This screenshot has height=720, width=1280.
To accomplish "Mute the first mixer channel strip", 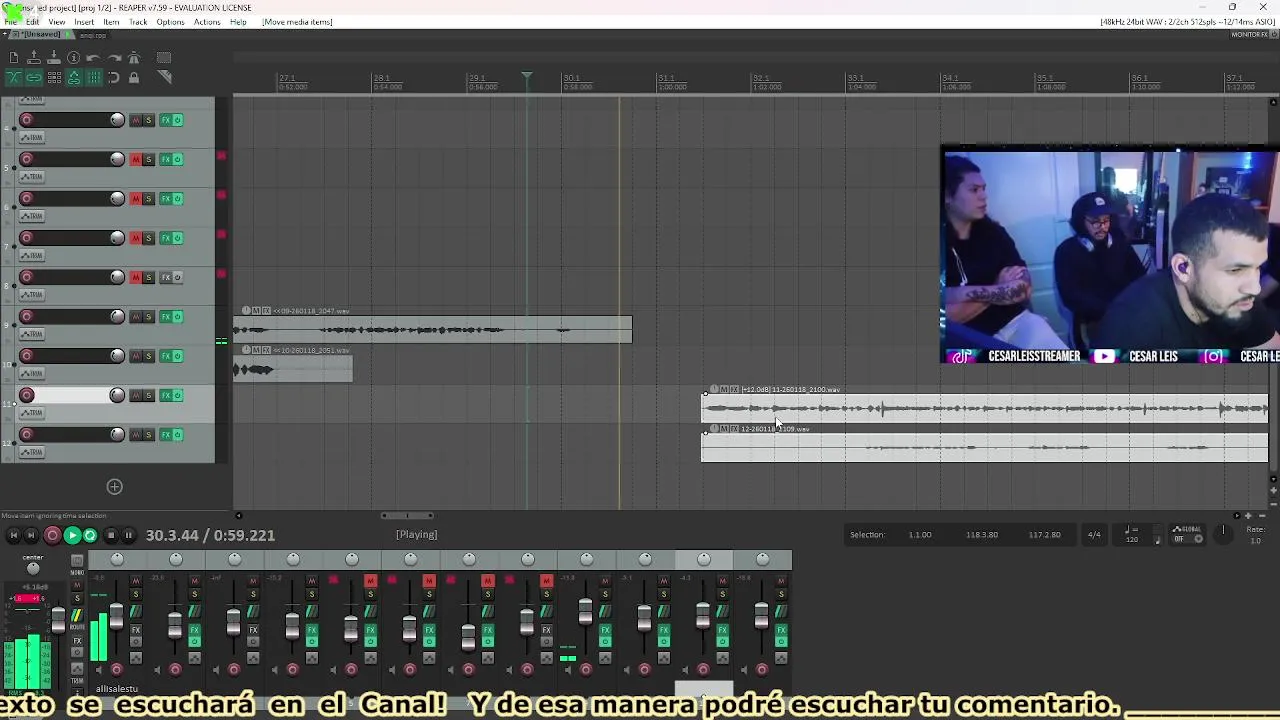I will 136,581.
